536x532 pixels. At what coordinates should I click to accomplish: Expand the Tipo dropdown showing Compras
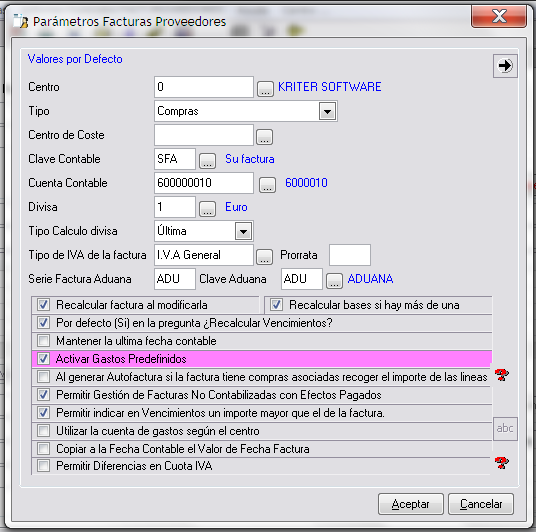coord(327,111)
